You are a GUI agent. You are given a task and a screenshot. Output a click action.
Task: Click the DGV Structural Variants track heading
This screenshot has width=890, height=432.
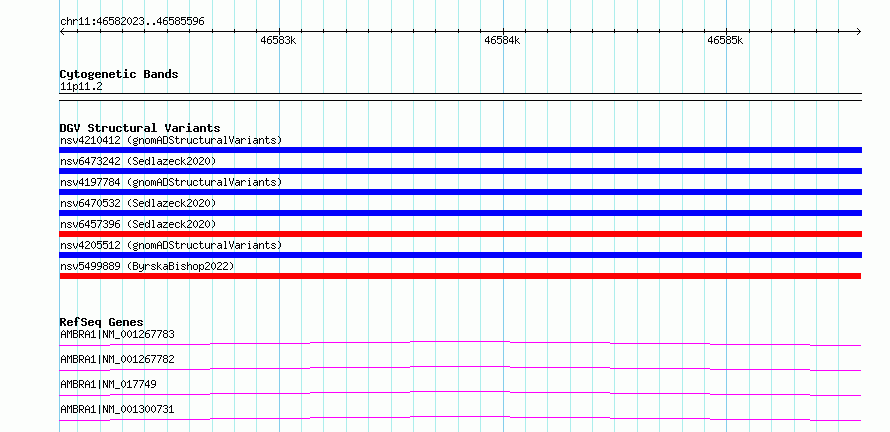[140, 128]
